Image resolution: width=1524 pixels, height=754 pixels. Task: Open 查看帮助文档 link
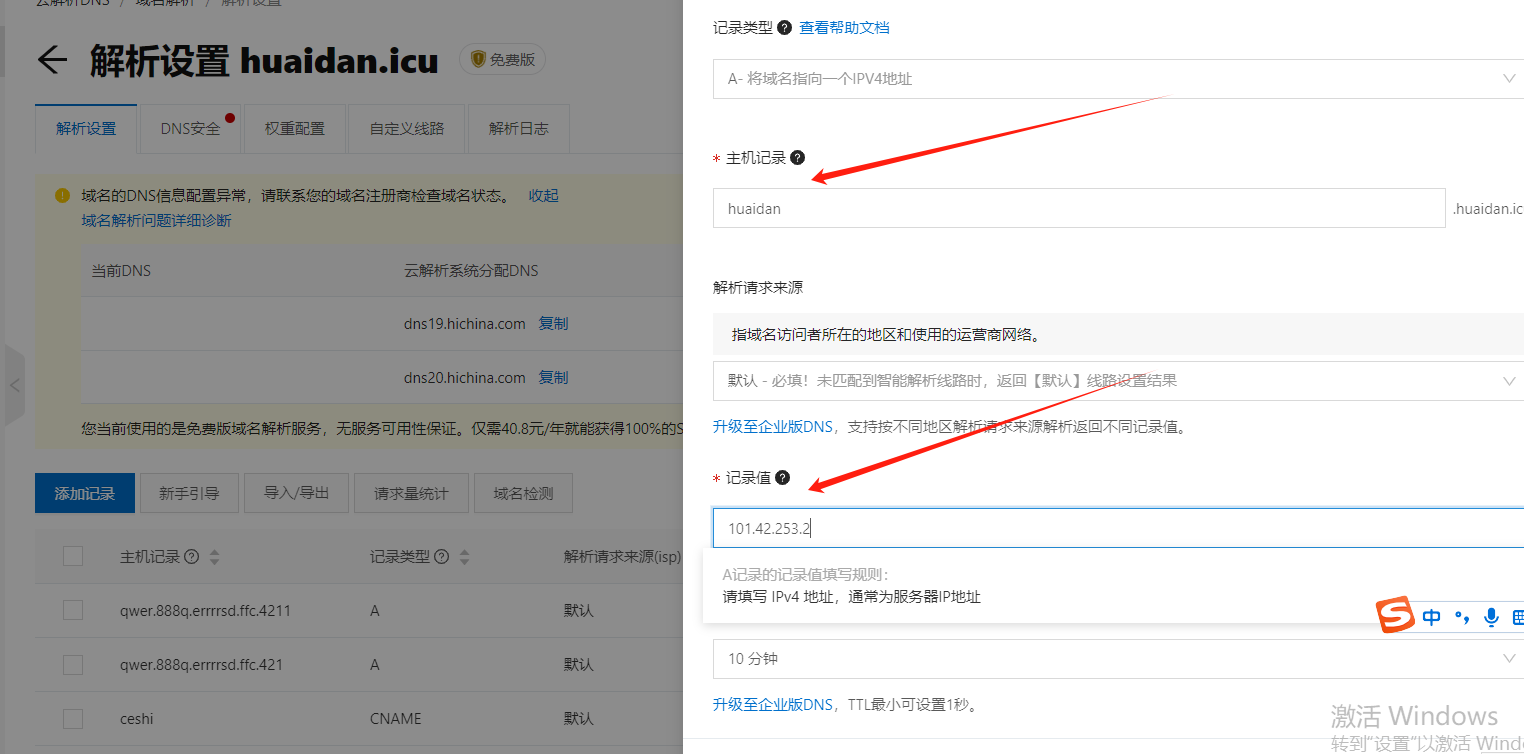(844, 27)
